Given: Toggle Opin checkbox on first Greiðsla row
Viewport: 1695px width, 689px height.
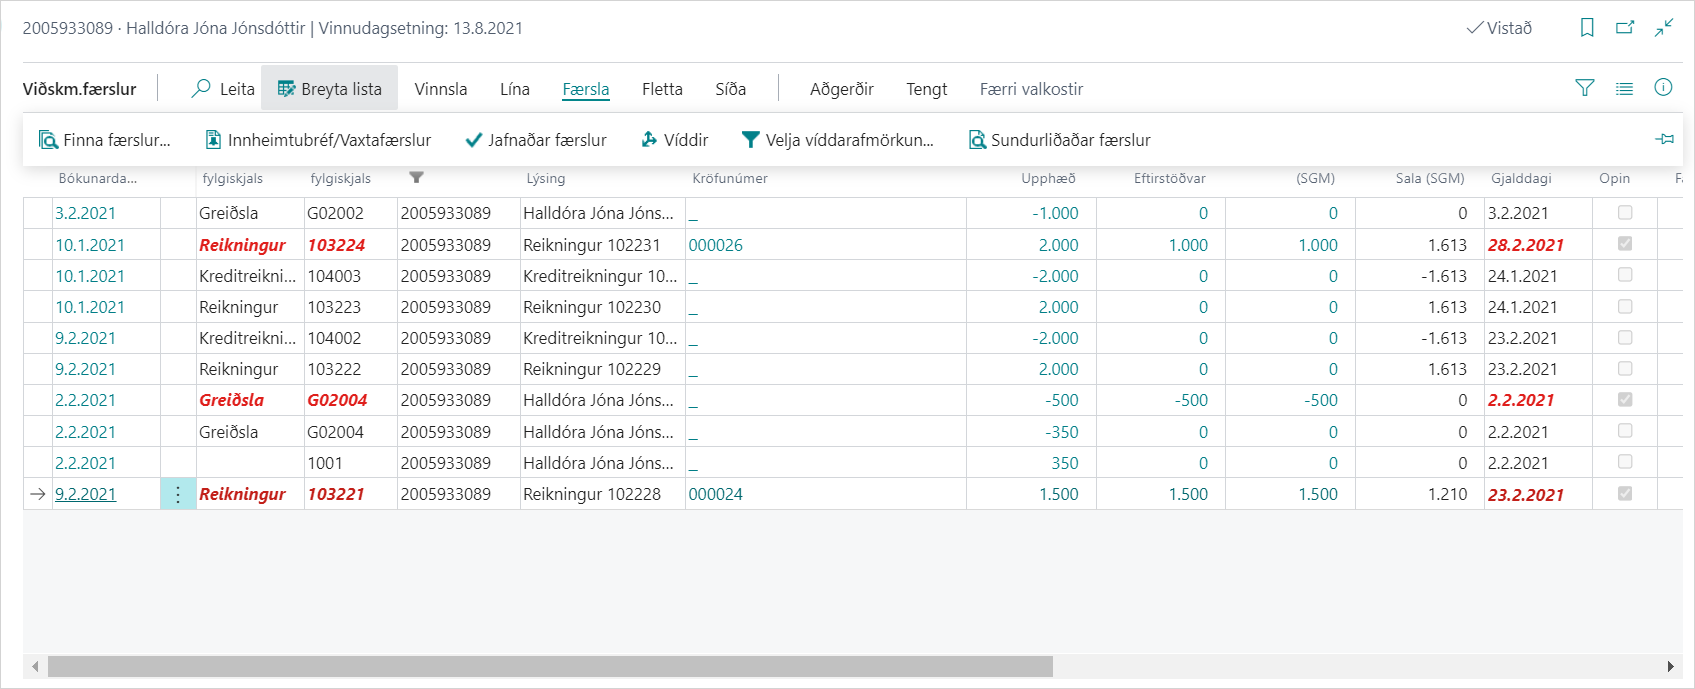Looking at the screenshot, I should click(x=1625, y=213).
